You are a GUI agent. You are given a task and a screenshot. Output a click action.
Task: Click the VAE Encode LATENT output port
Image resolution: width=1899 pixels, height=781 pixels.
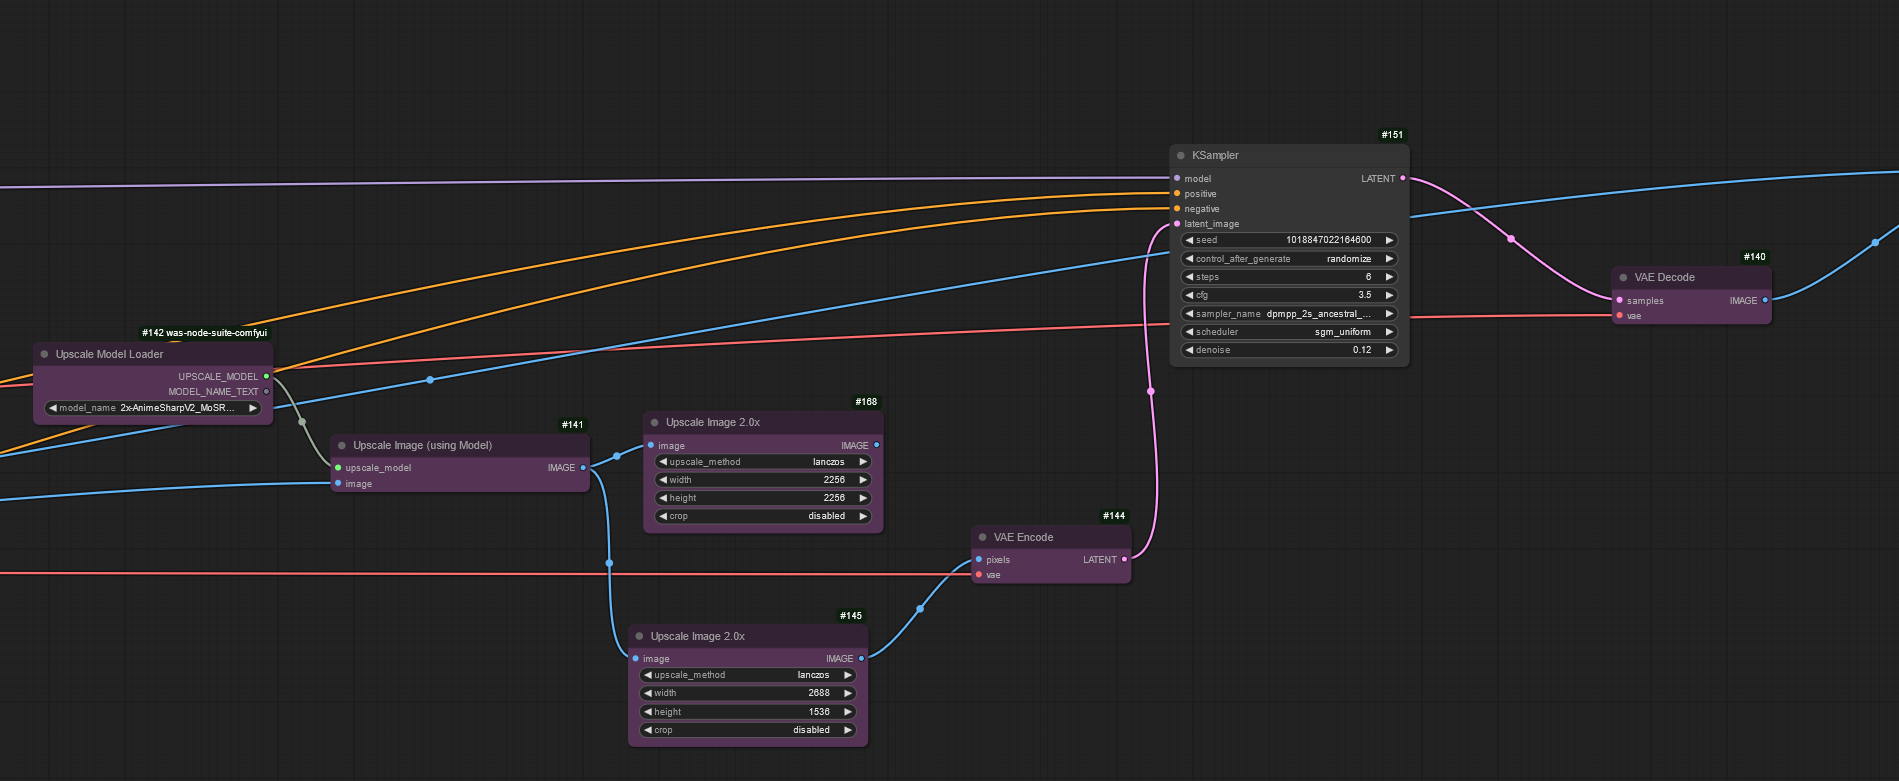[1124, 559]
